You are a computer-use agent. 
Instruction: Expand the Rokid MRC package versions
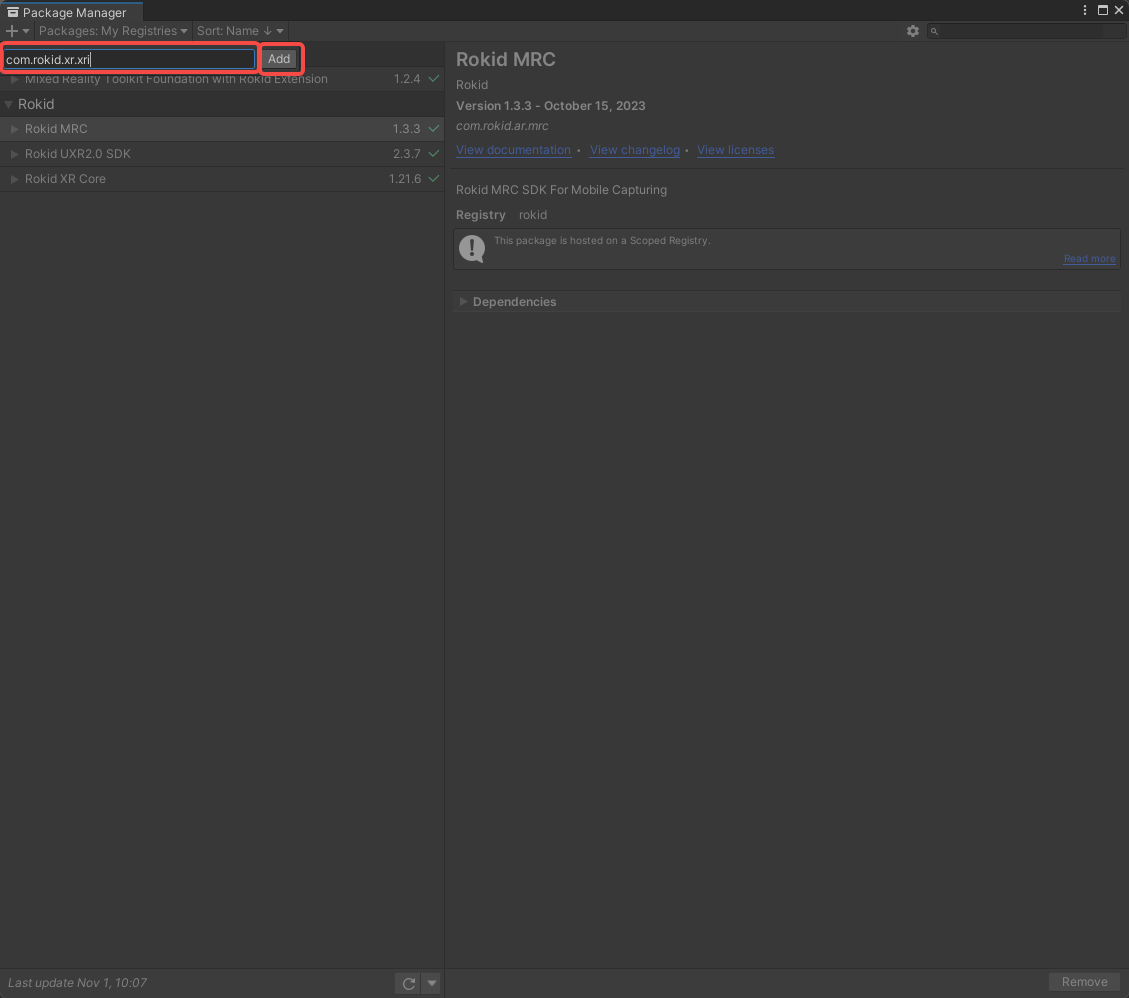coord(14,129)
